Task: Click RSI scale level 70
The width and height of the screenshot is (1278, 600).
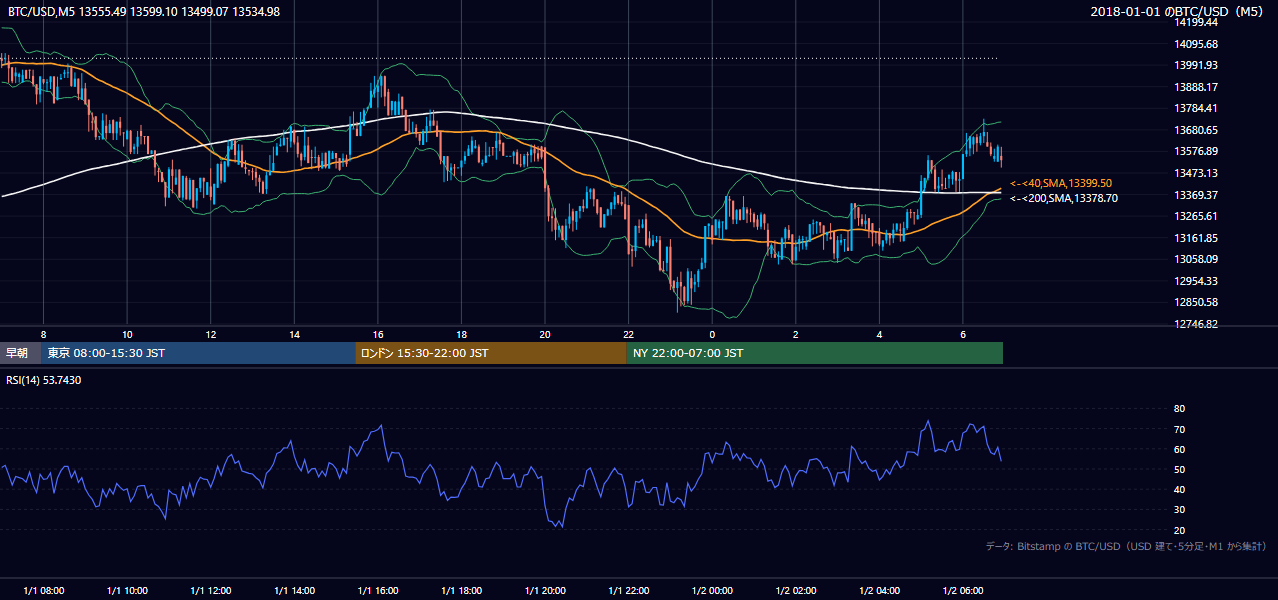Action: pyautogui.click(x=1179, y=429)
